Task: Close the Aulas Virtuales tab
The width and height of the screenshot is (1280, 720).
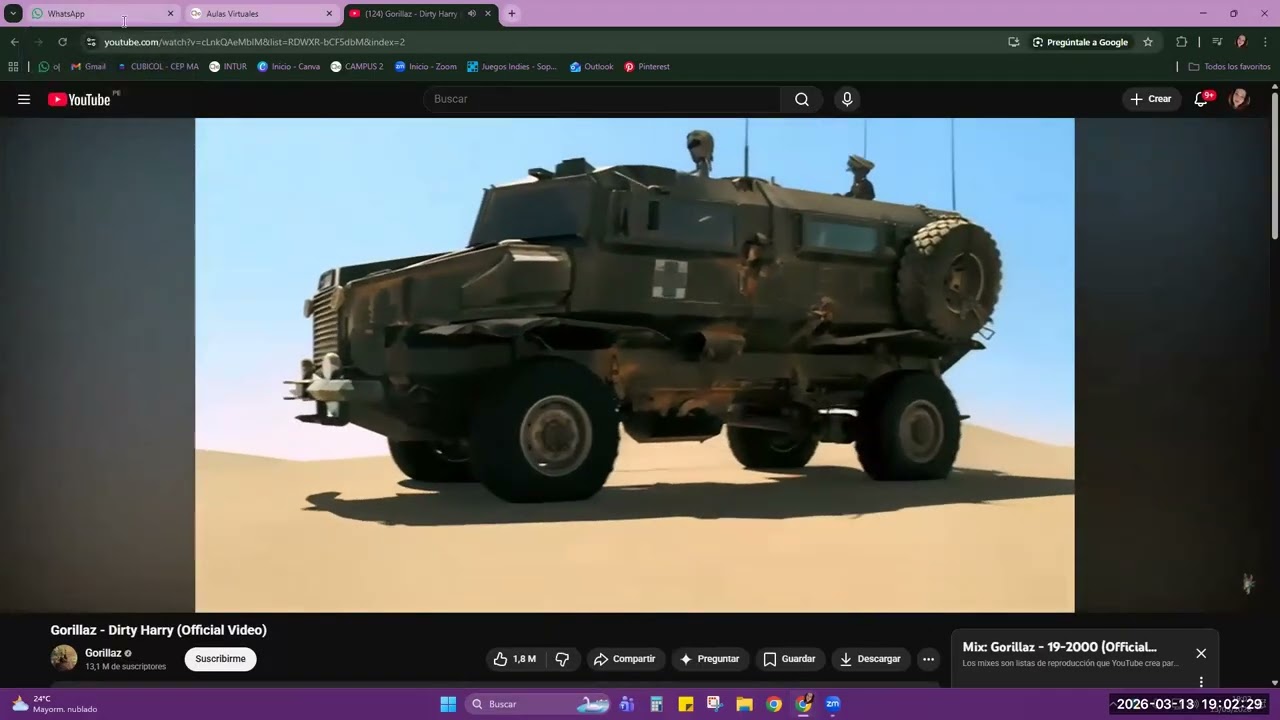Action: [x=329, y=14]
